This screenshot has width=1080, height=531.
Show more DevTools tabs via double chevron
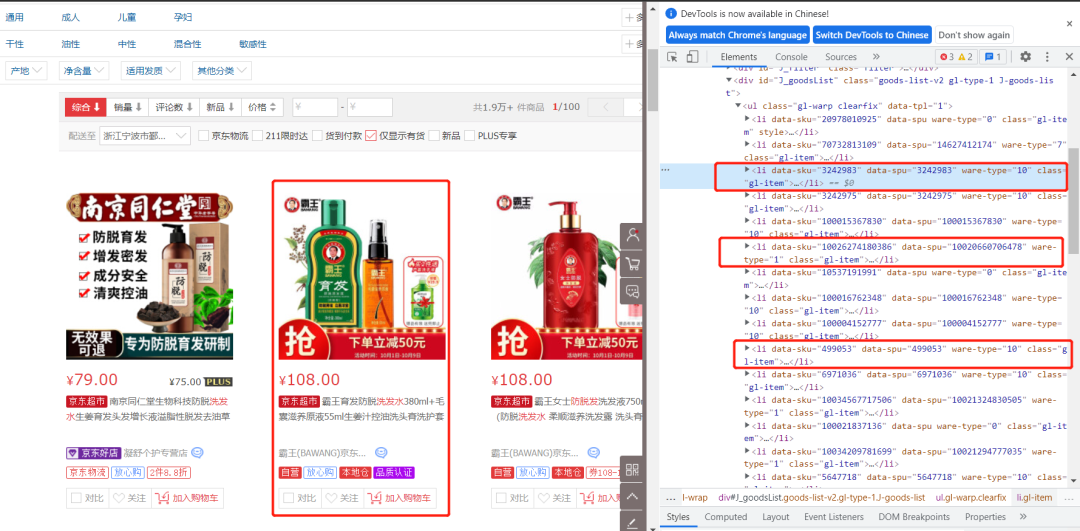(x=876, y=56)
